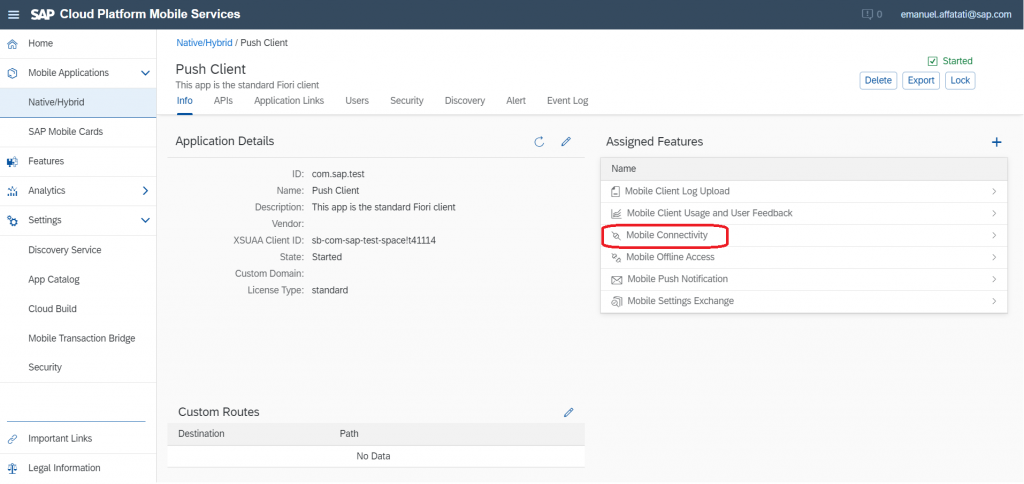Click the Destination column header
This screenshot has width=1024, height=484.
click(x=201, y=434)
